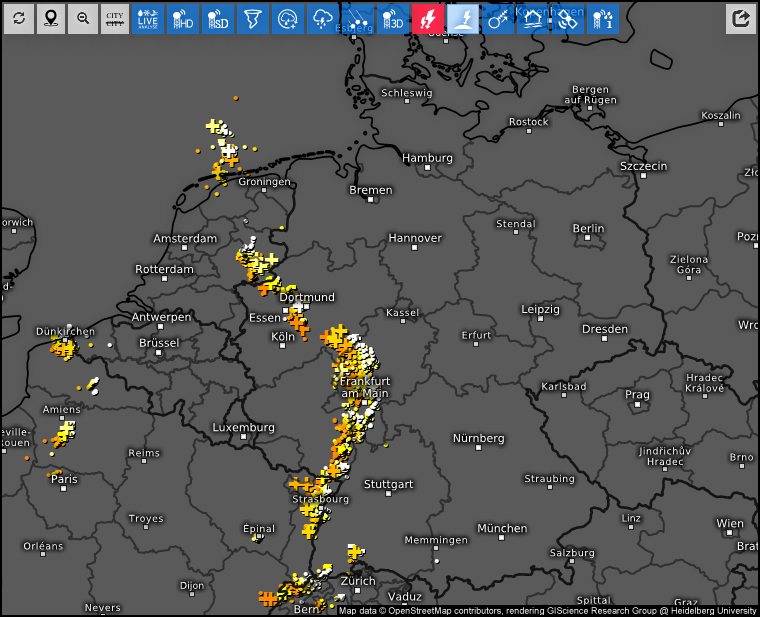
Task: Click the Berlin city label
Action: (588, 228)
